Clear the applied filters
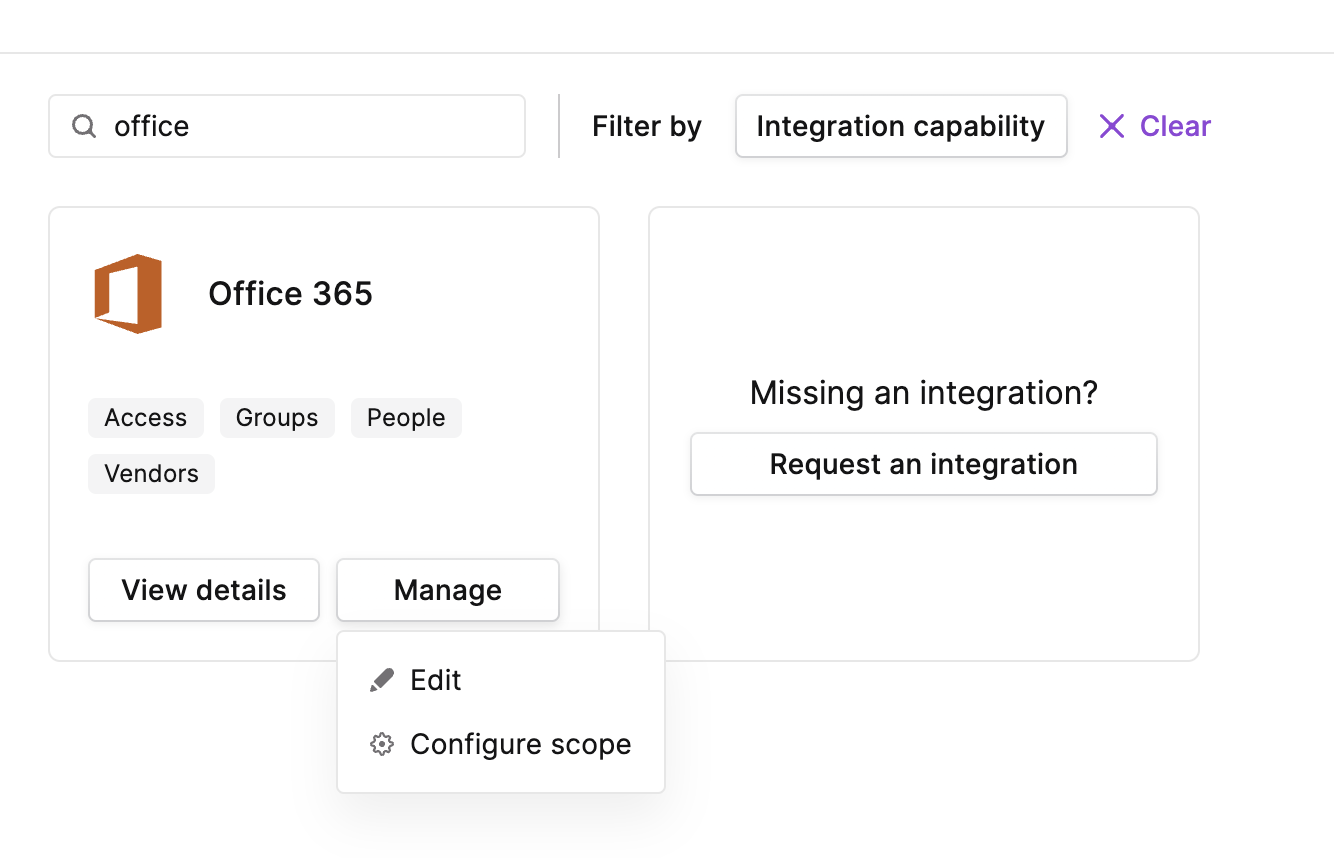1334x858 pixels. pyautogui.click(x=1155, y=126)
